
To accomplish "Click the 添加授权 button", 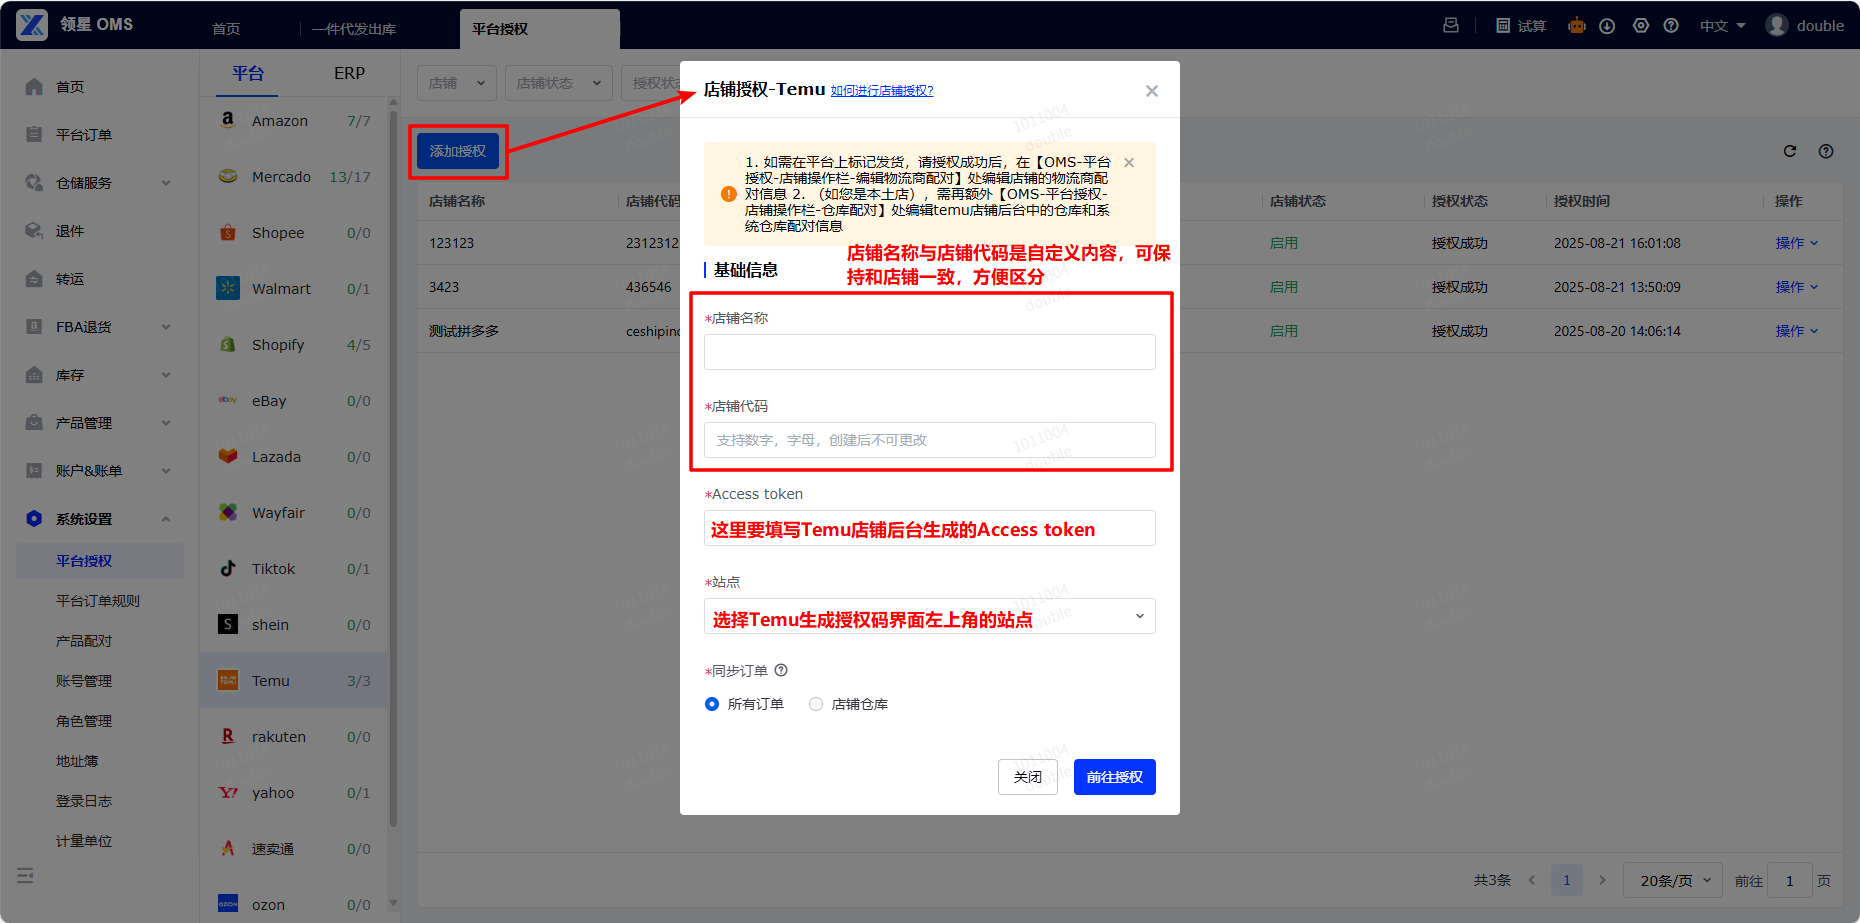I will click(x=458, y=151).
